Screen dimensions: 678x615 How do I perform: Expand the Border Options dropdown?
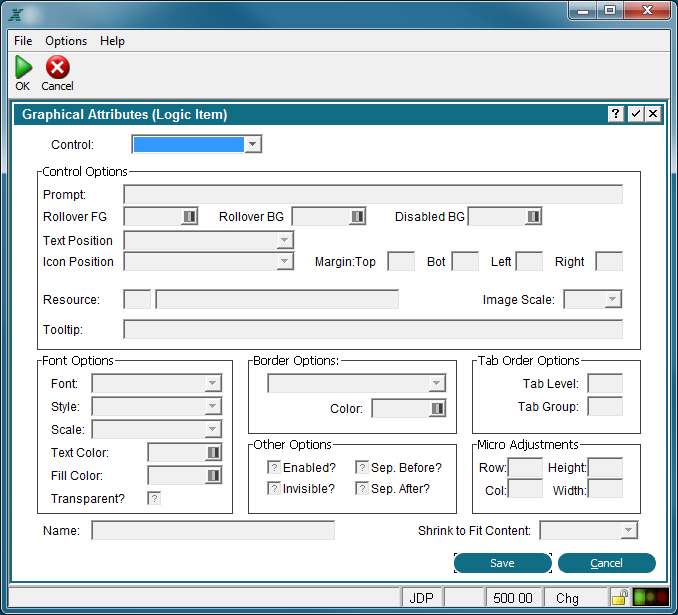tap(437, 383)
